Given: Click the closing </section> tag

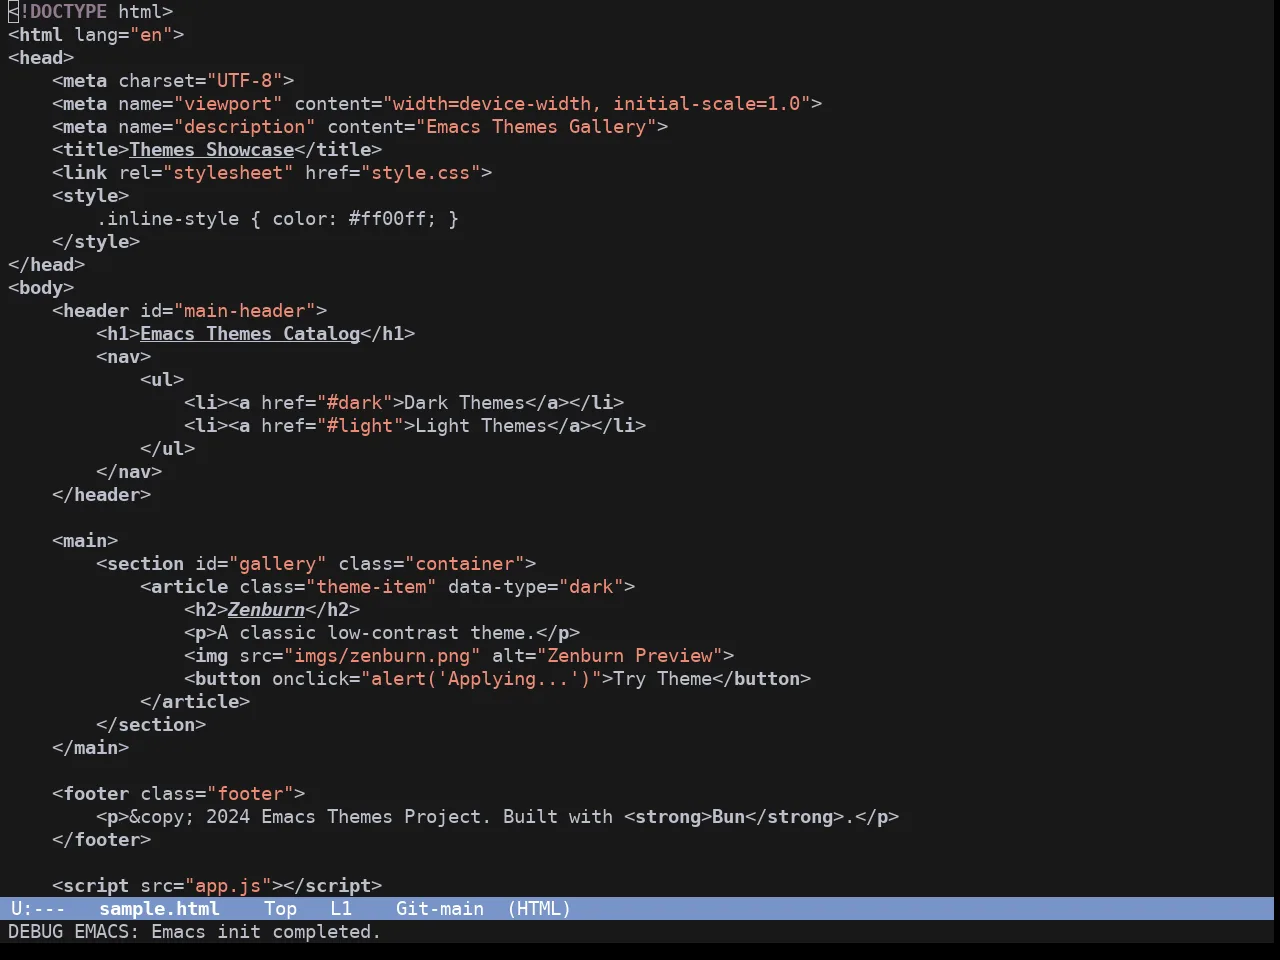Looking at the screenshot, I should click(151, 725).
